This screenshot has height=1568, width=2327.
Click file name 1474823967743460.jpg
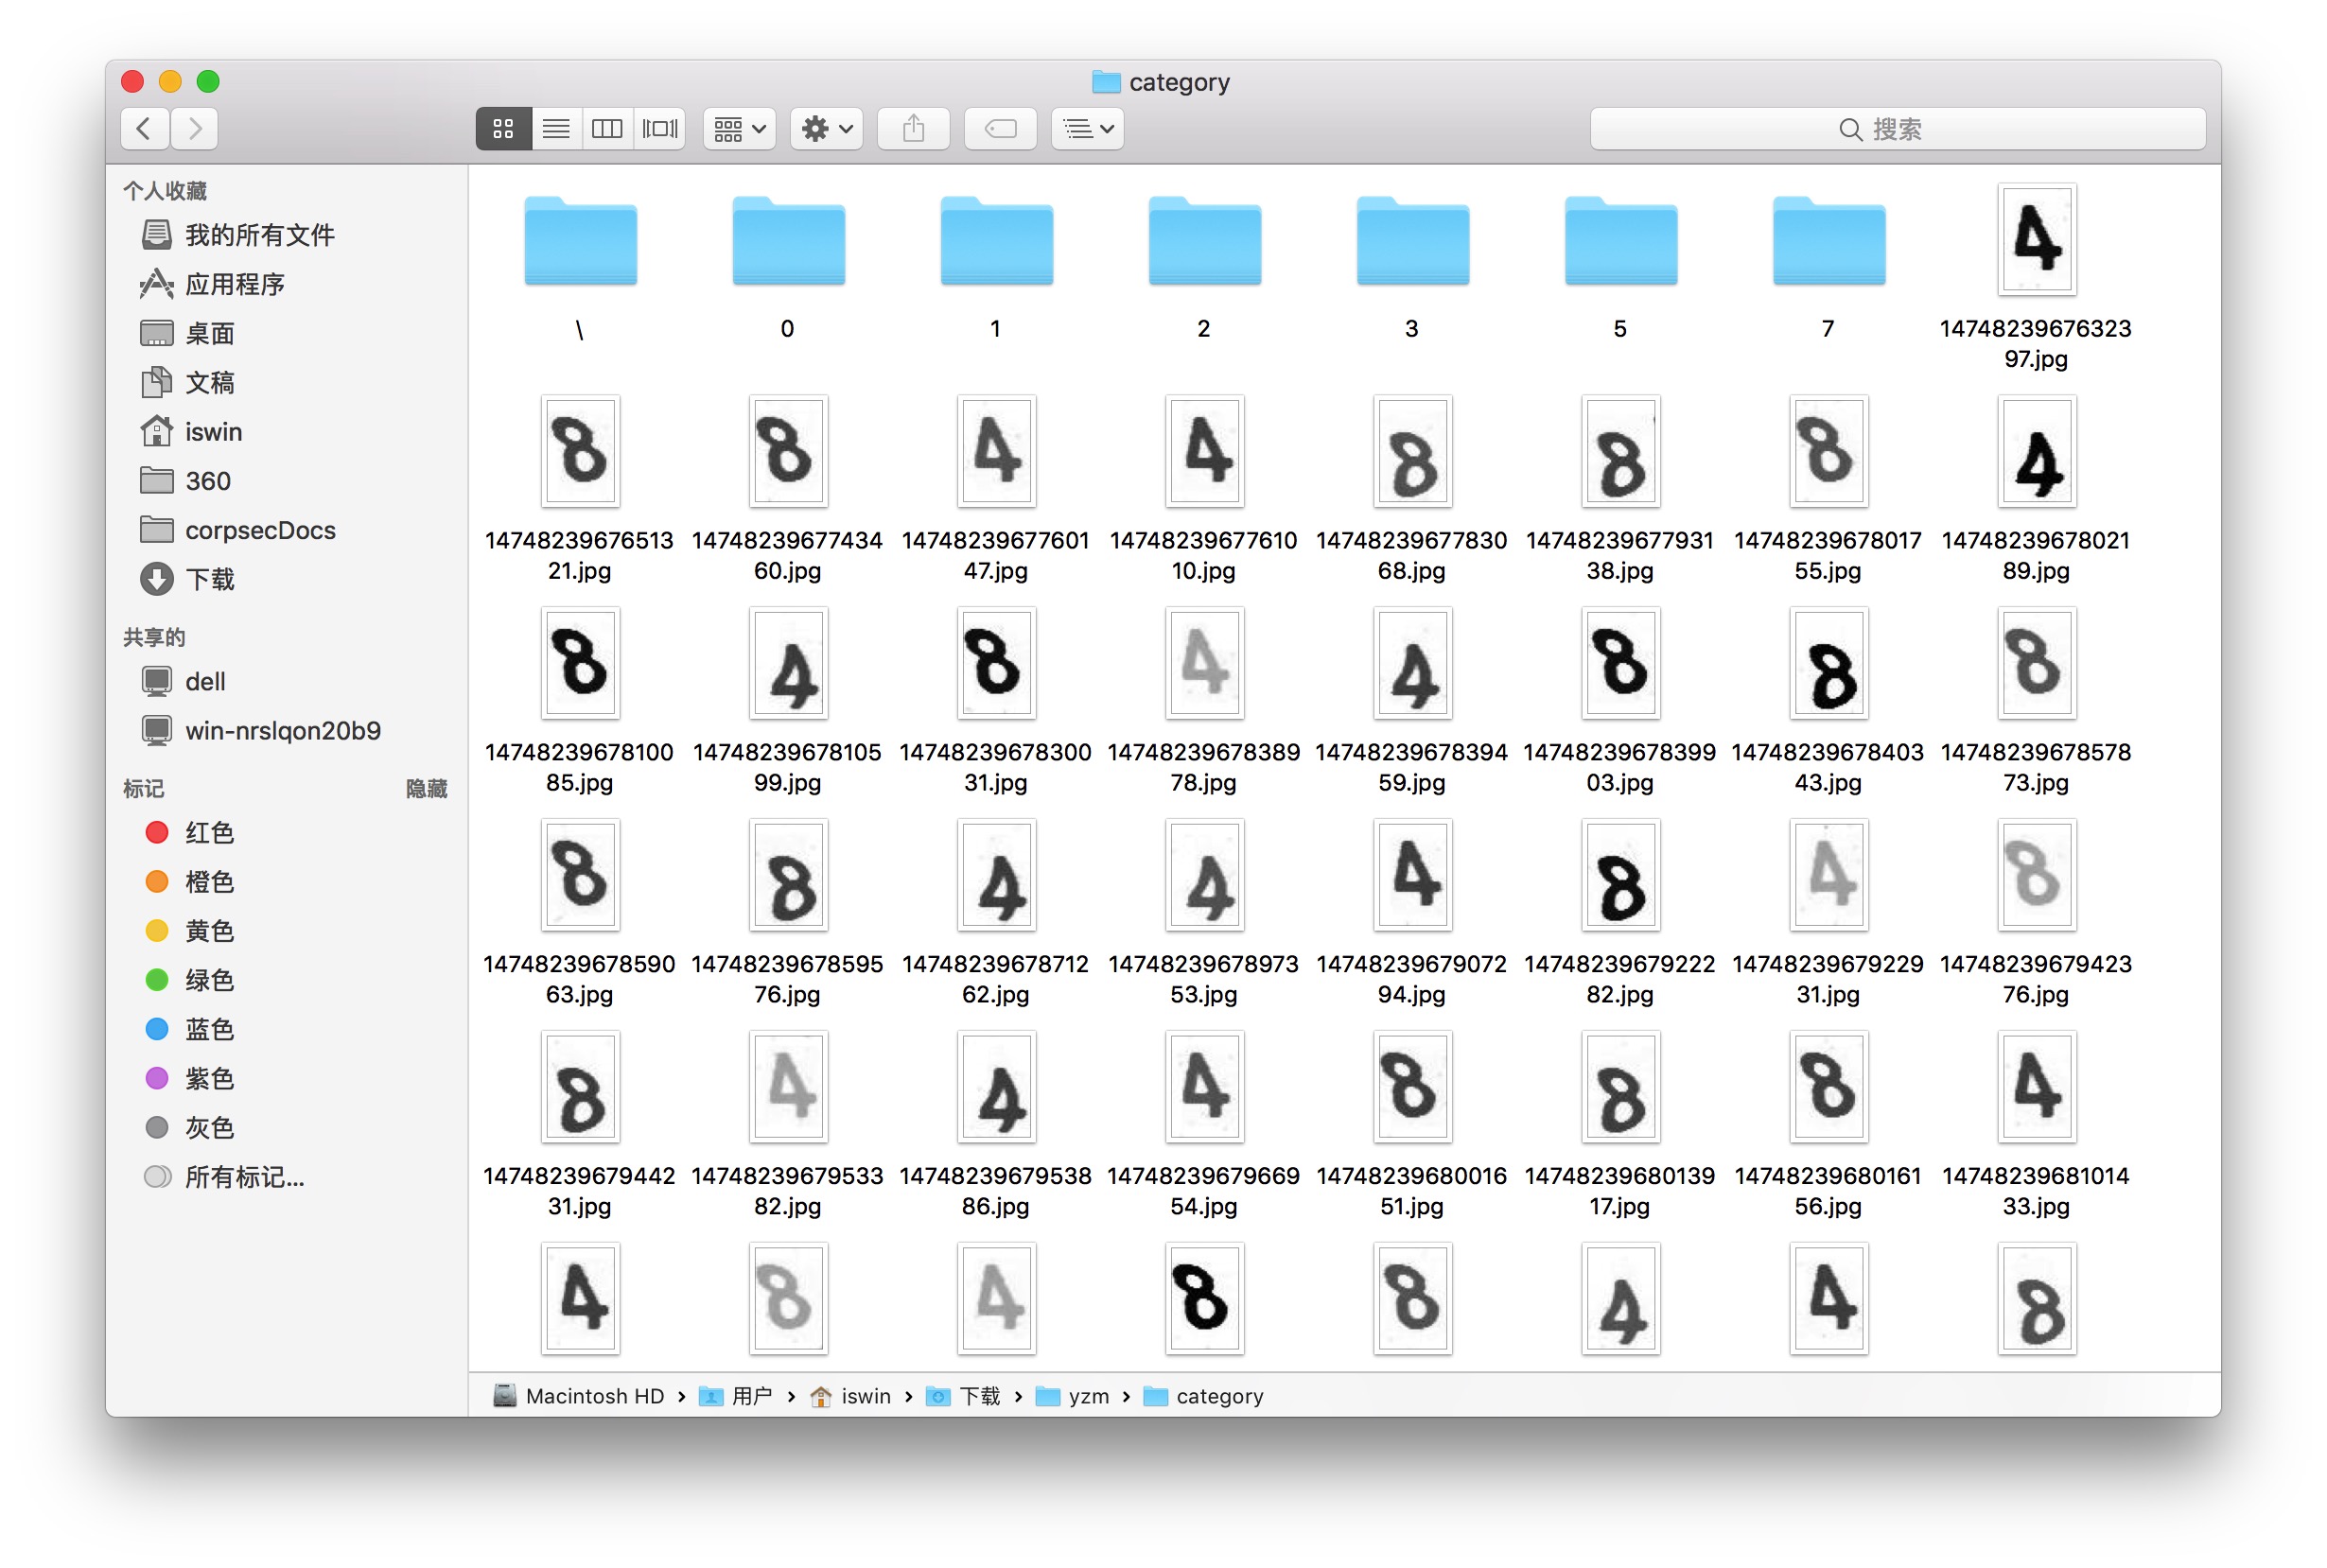click(x=788, y=555)
